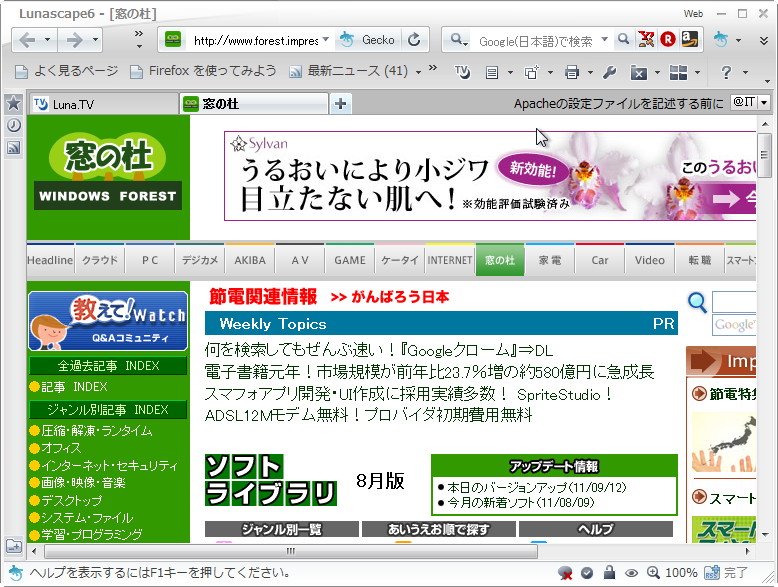778x587 pixels.
Task: Open the Rakuten search icon
Action: coord(668,39)
